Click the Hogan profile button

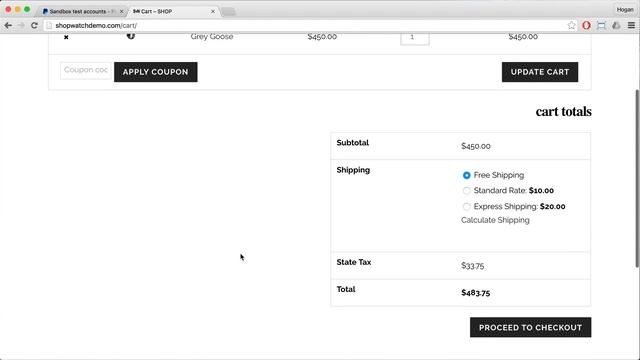pos(625,9)
